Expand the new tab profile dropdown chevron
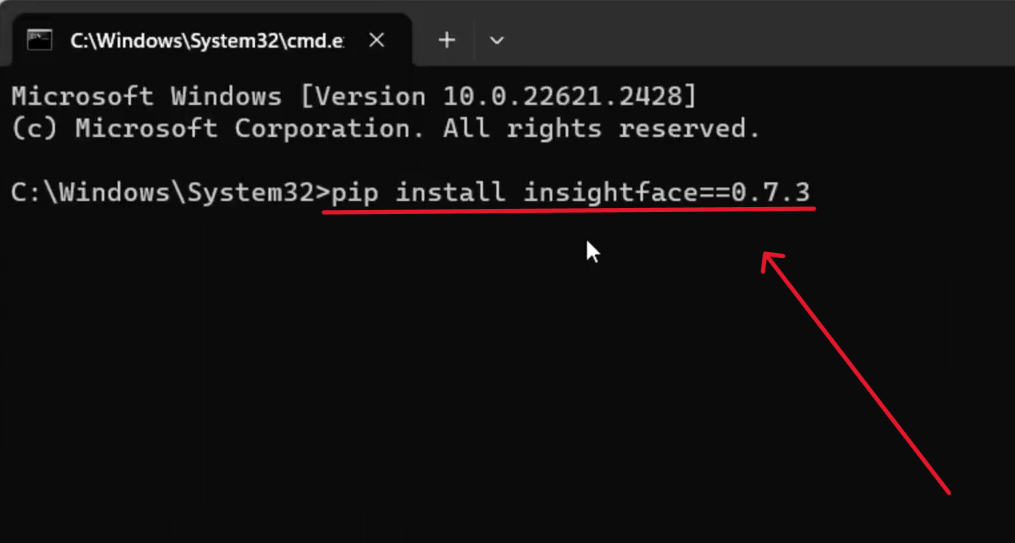 tap(496, 41)
